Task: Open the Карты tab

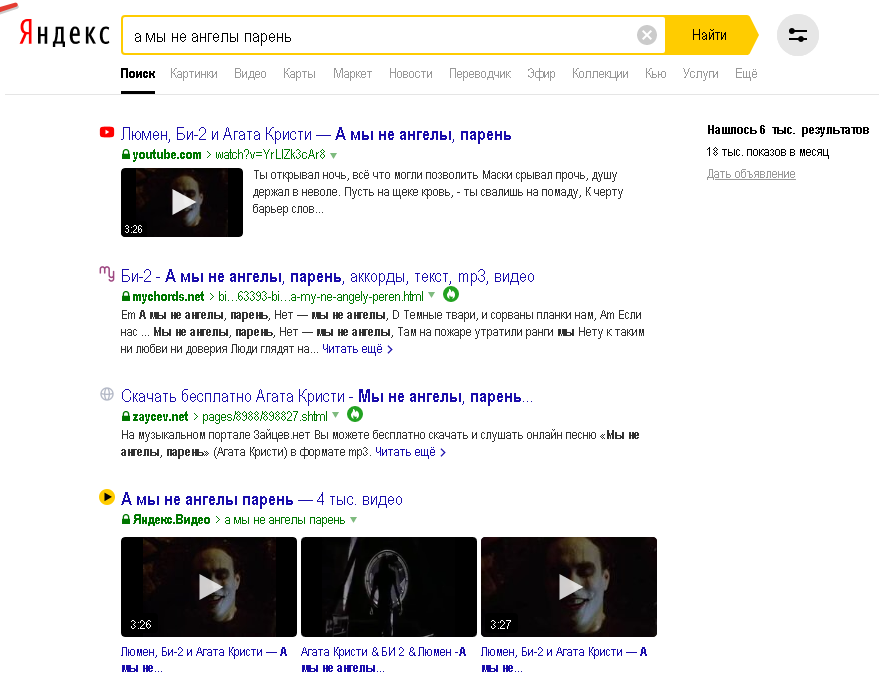Action: point(299,73)
